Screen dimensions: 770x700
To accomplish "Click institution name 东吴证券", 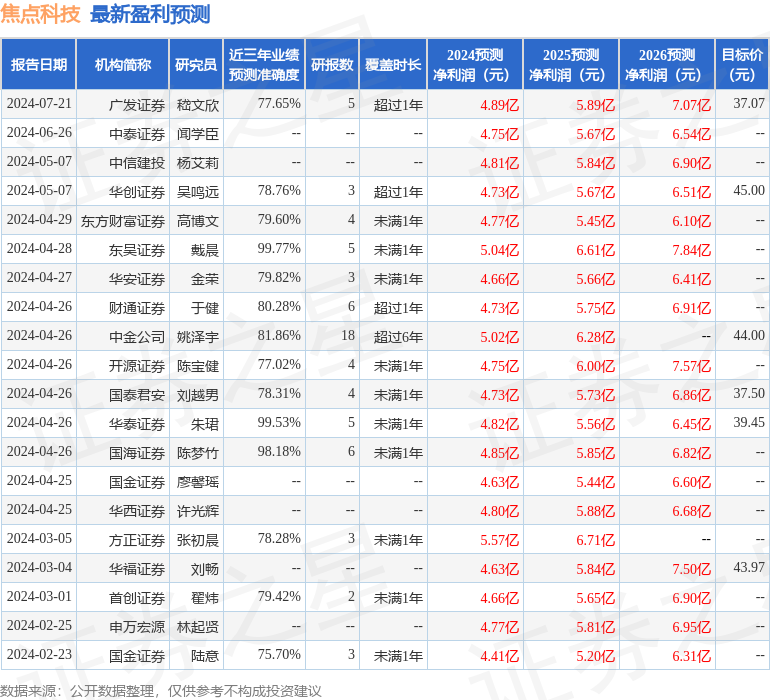I will tap(137, 250).
